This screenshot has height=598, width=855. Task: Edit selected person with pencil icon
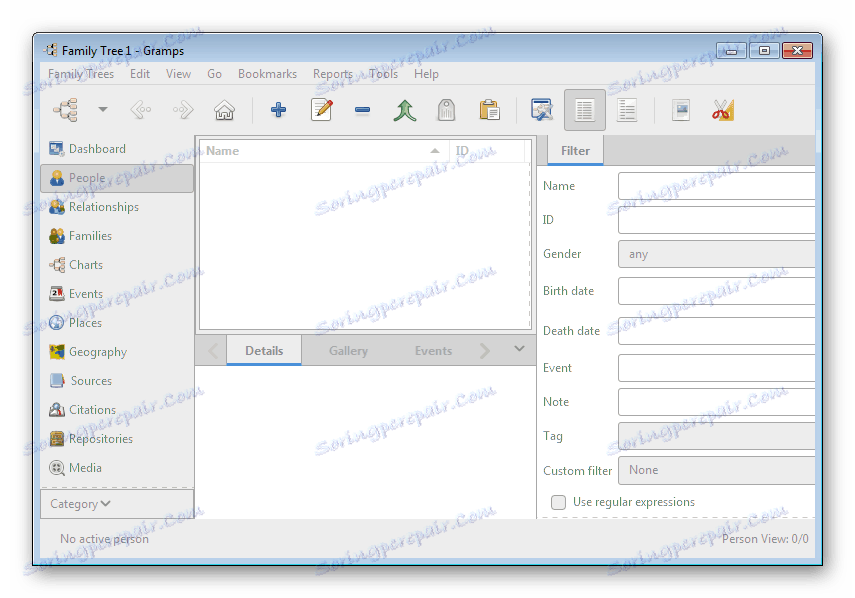click(x=321, y=110)
